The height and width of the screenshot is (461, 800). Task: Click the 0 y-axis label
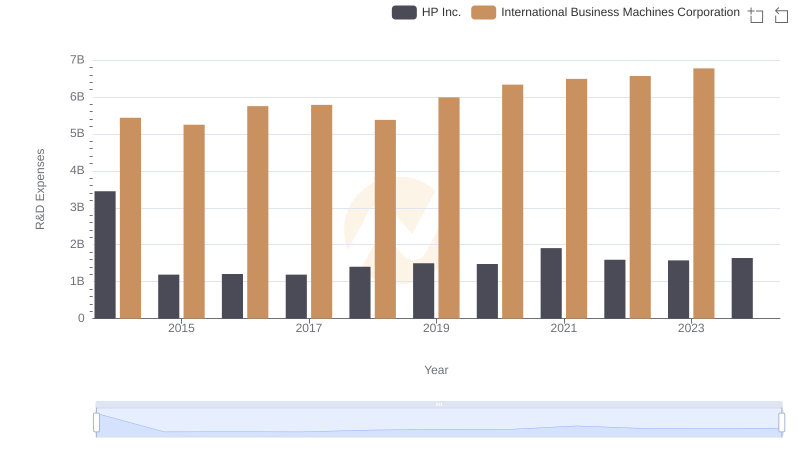click(x=81, y=318)
